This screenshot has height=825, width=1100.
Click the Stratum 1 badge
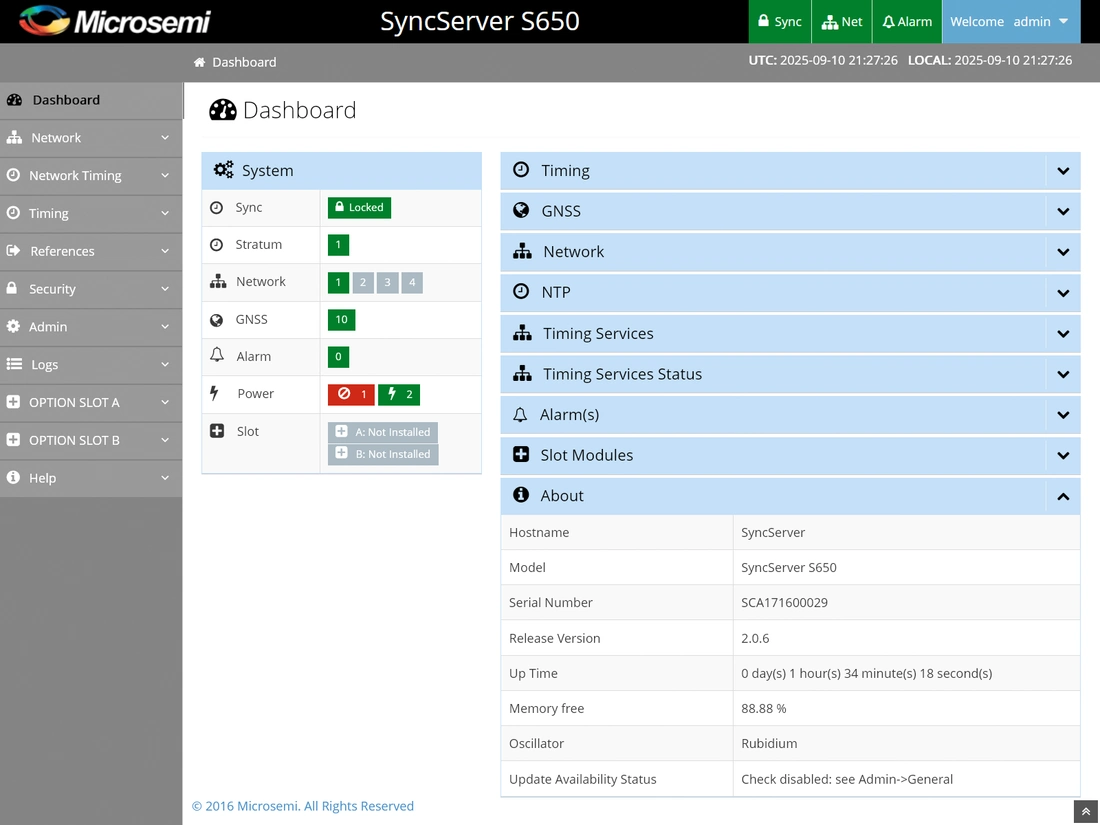338,245
